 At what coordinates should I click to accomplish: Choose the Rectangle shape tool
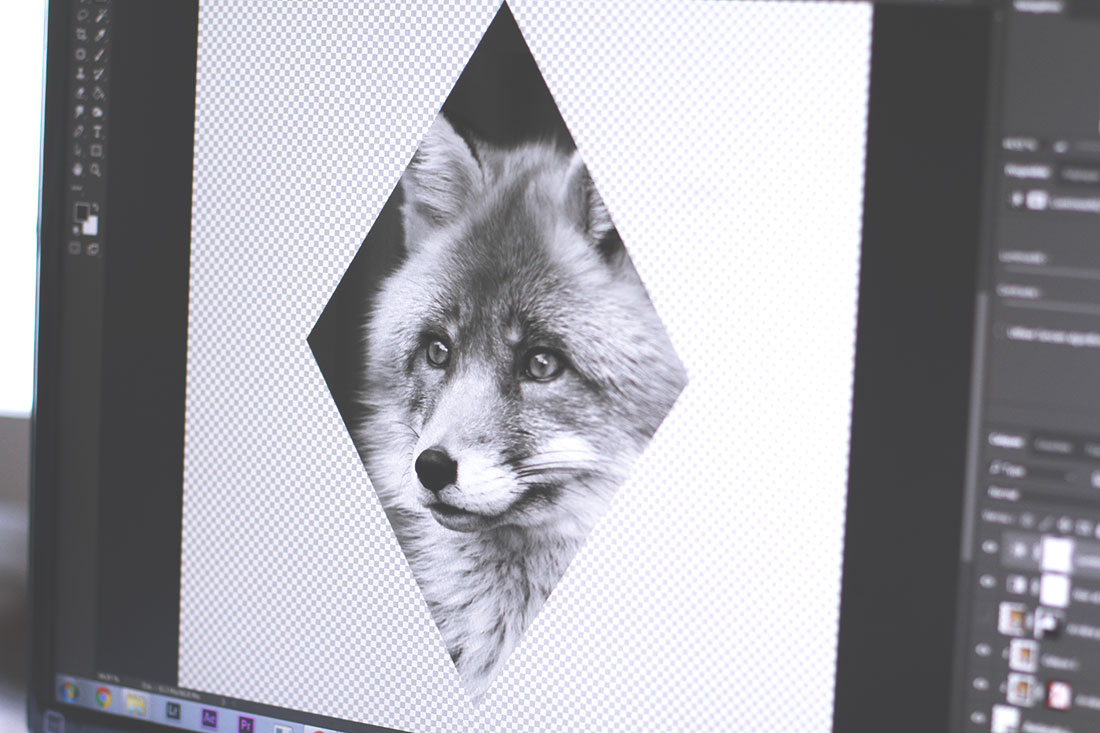pyautogui.click(x=96, y=150)
